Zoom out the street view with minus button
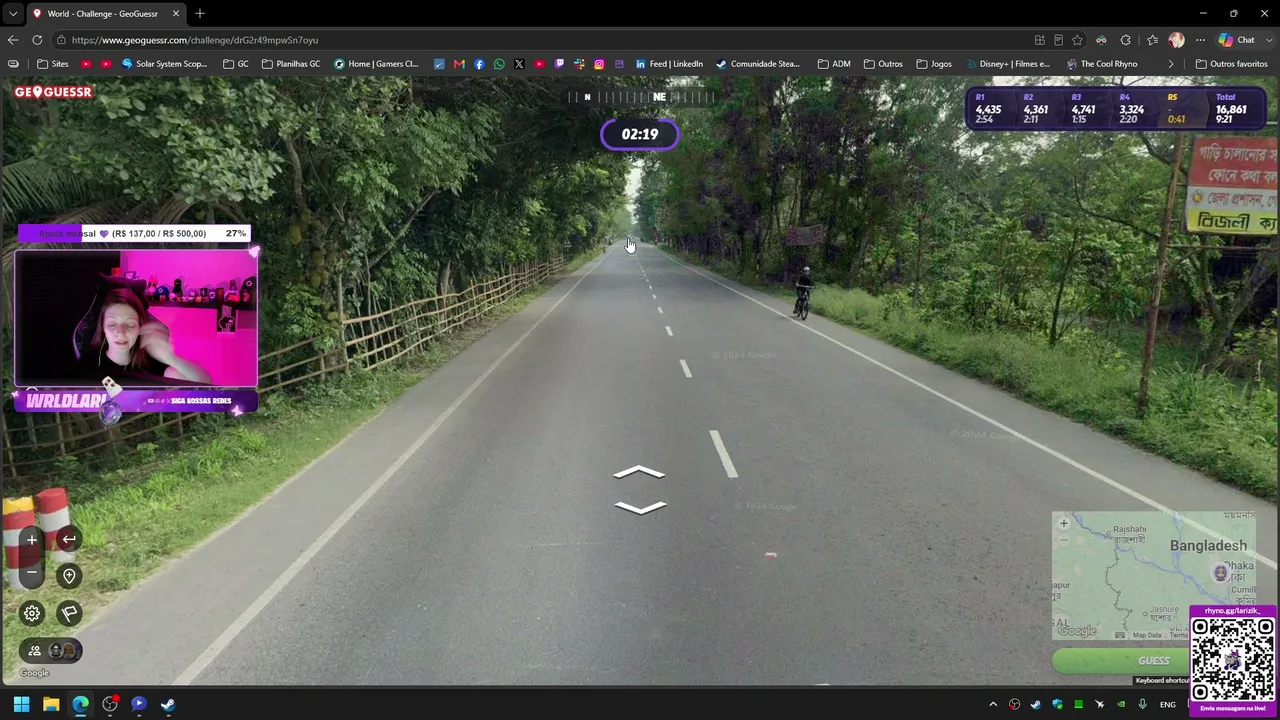1280x720 pixels. coord(32,572)
